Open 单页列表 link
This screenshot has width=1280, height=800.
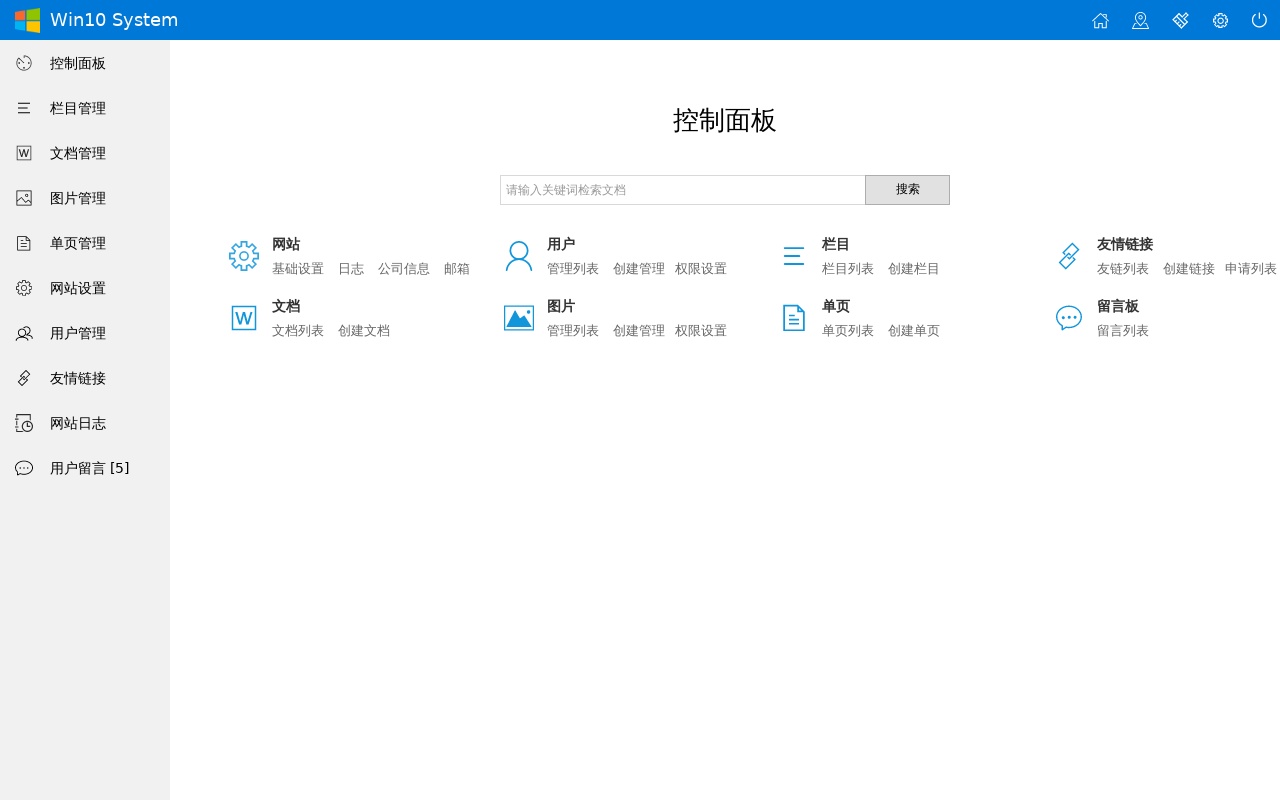[x=848, y=331]
